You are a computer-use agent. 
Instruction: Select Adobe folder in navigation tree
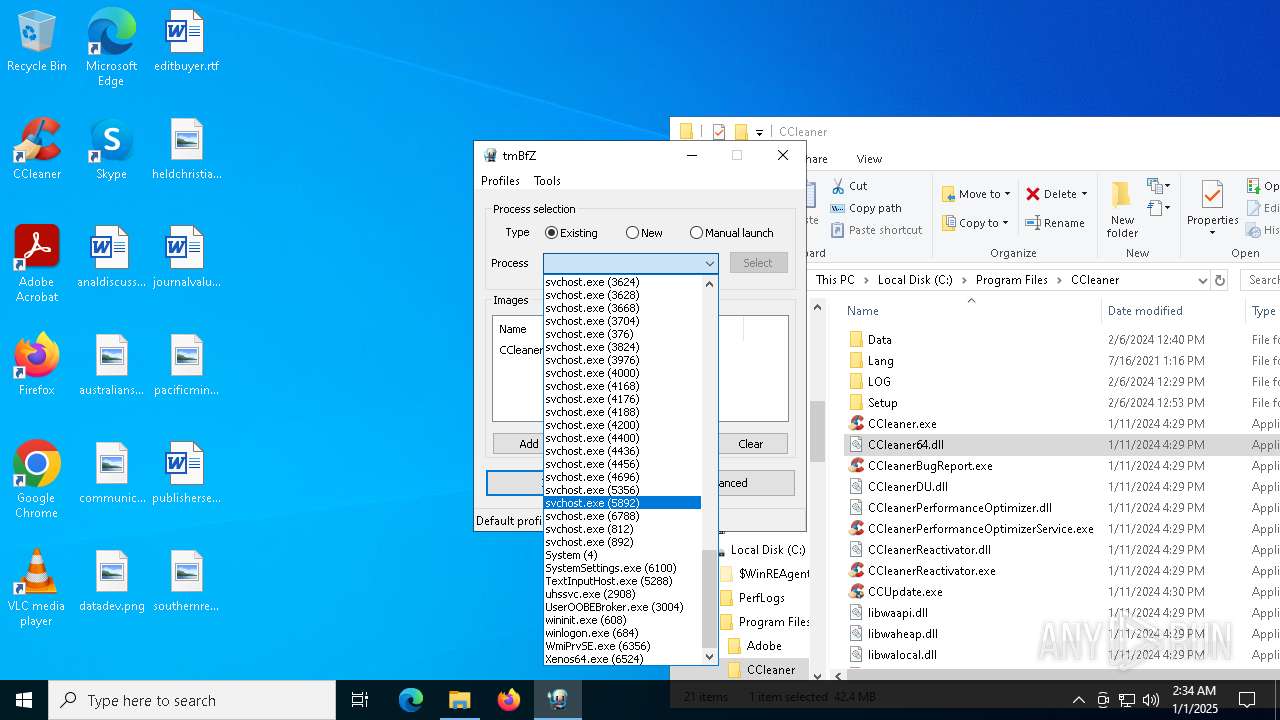[x=764, y=646]
